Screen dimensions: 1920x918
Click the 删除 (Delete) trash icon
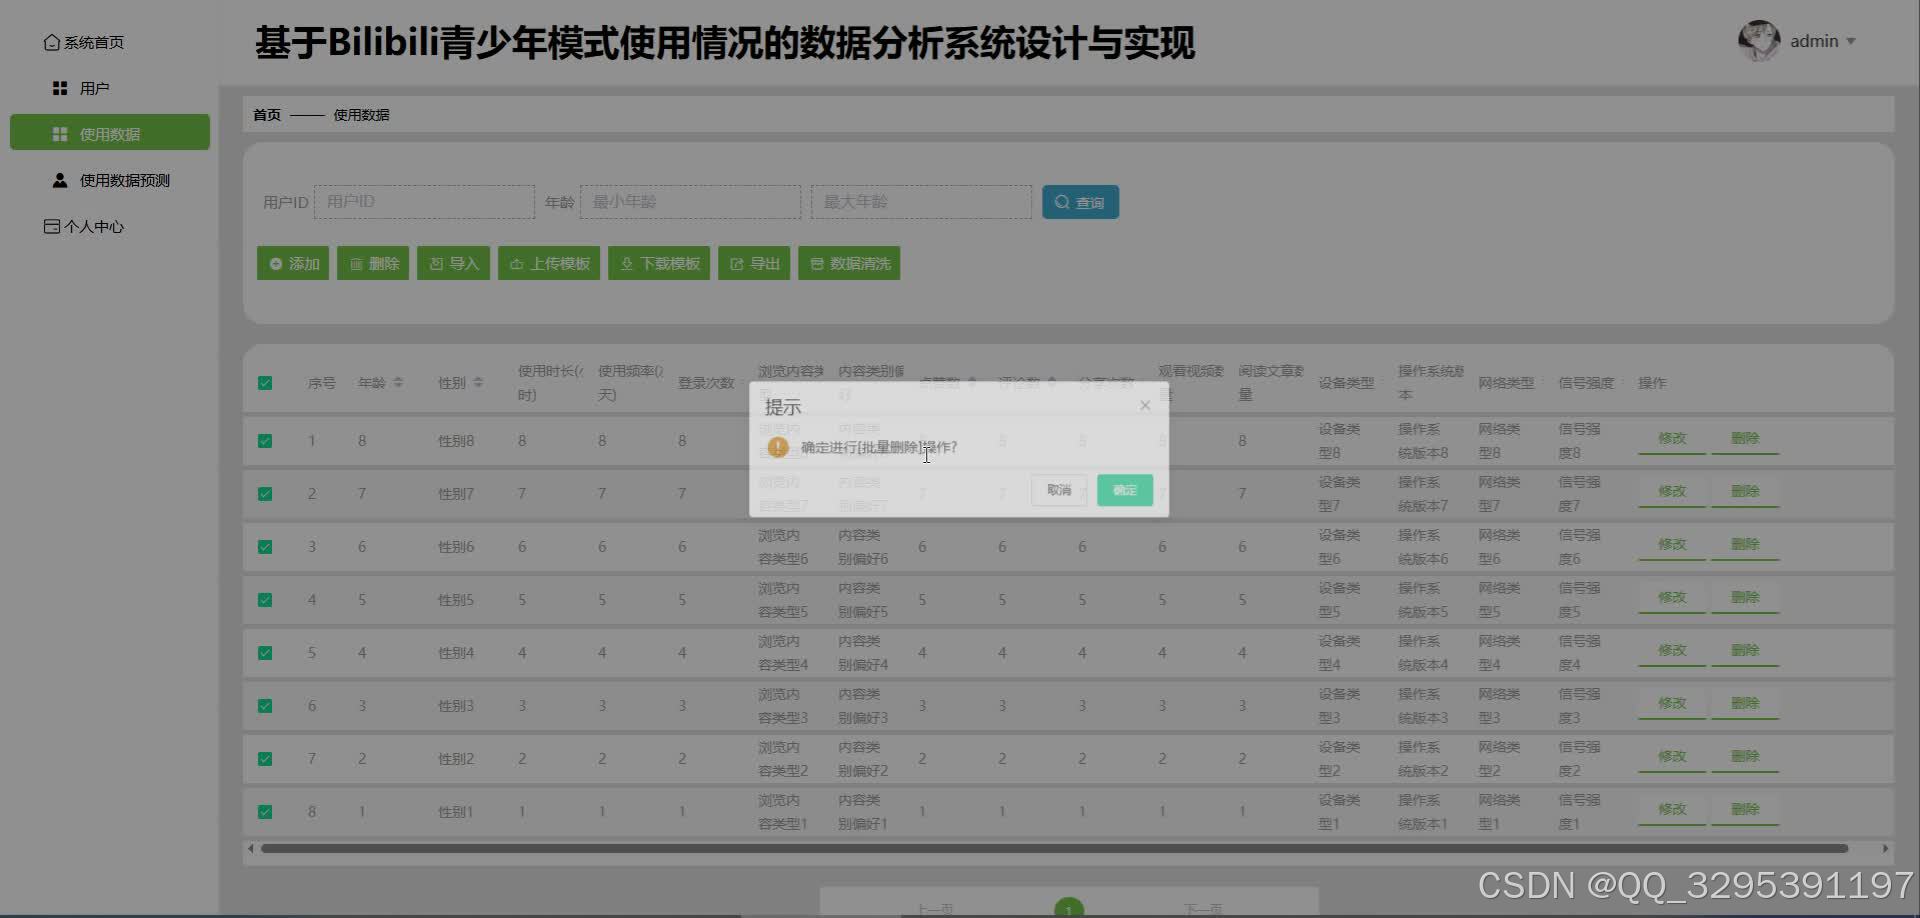[358, 263]
